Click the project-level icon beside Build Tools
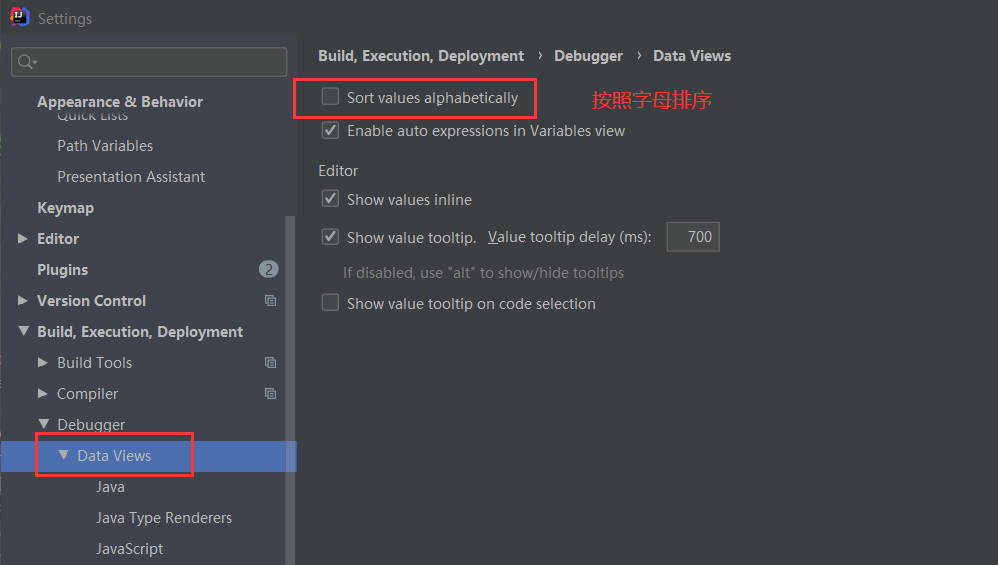Image resolution: width=998 pixels, height=565 pixels. coord(270,363)
